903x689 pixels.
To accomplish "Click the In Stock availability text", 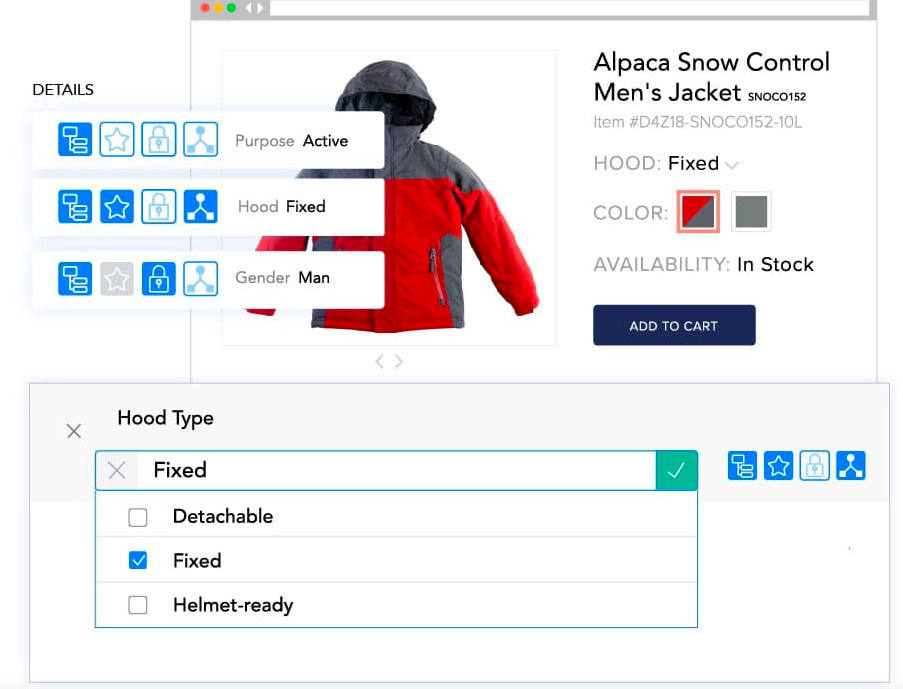I will coord(775,264).
